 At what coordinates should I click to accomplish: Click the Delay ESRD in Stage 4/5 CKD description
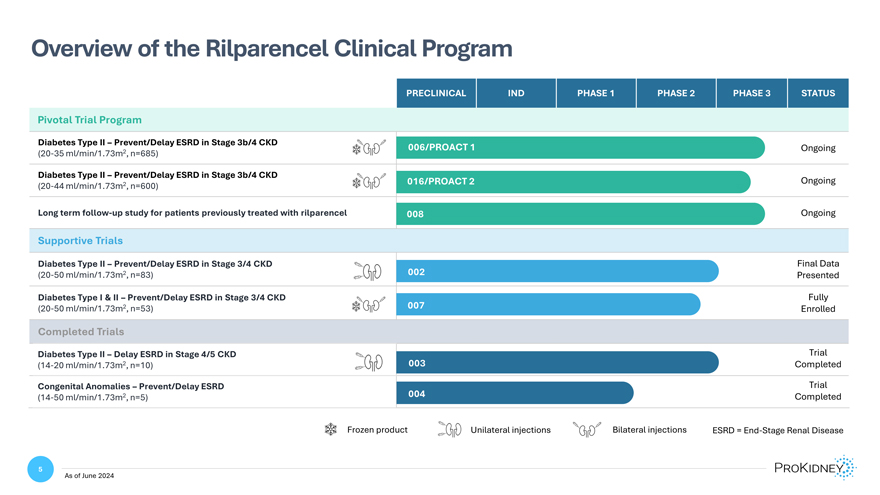pos(137,359)
